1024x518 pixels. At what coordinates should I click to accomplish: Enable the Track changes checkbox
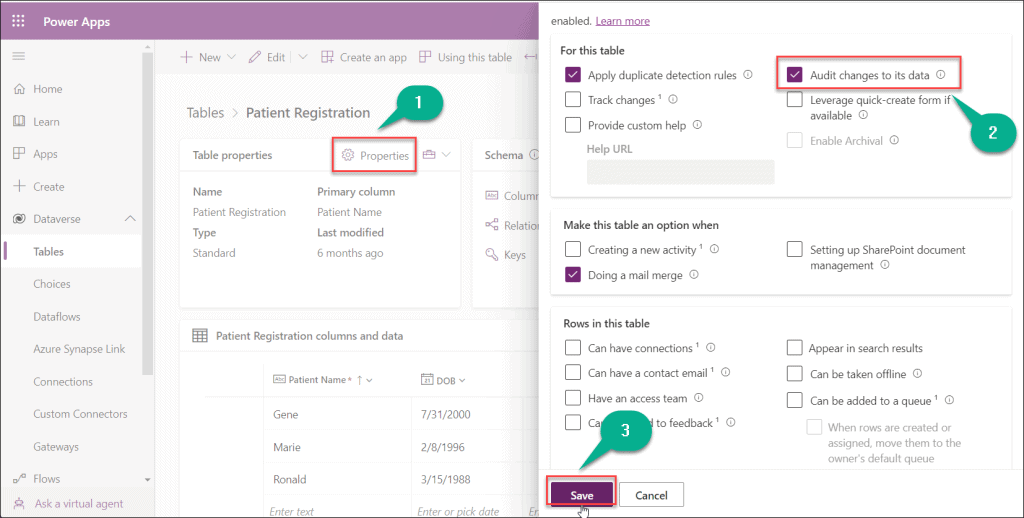[573, 99]
